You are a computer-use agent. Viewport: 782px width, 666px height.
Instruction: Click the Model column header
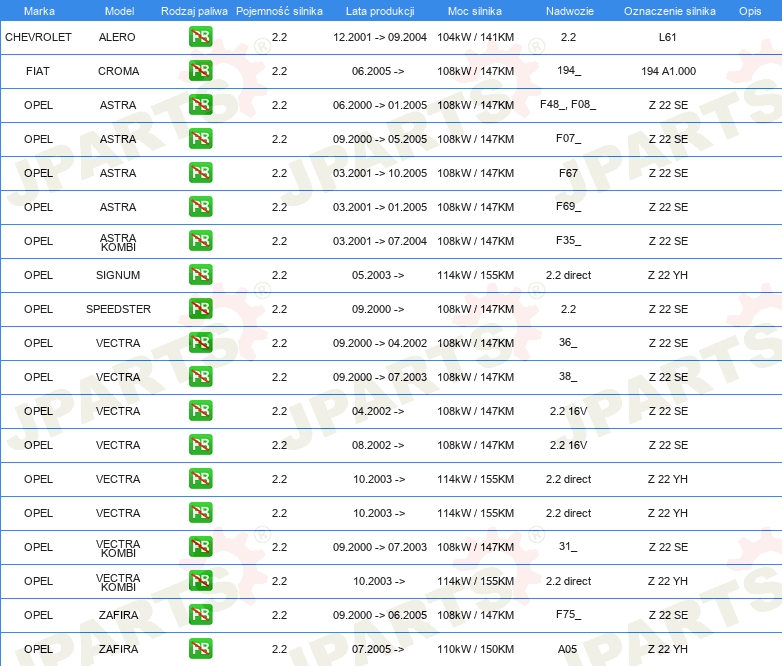point(119,11)
